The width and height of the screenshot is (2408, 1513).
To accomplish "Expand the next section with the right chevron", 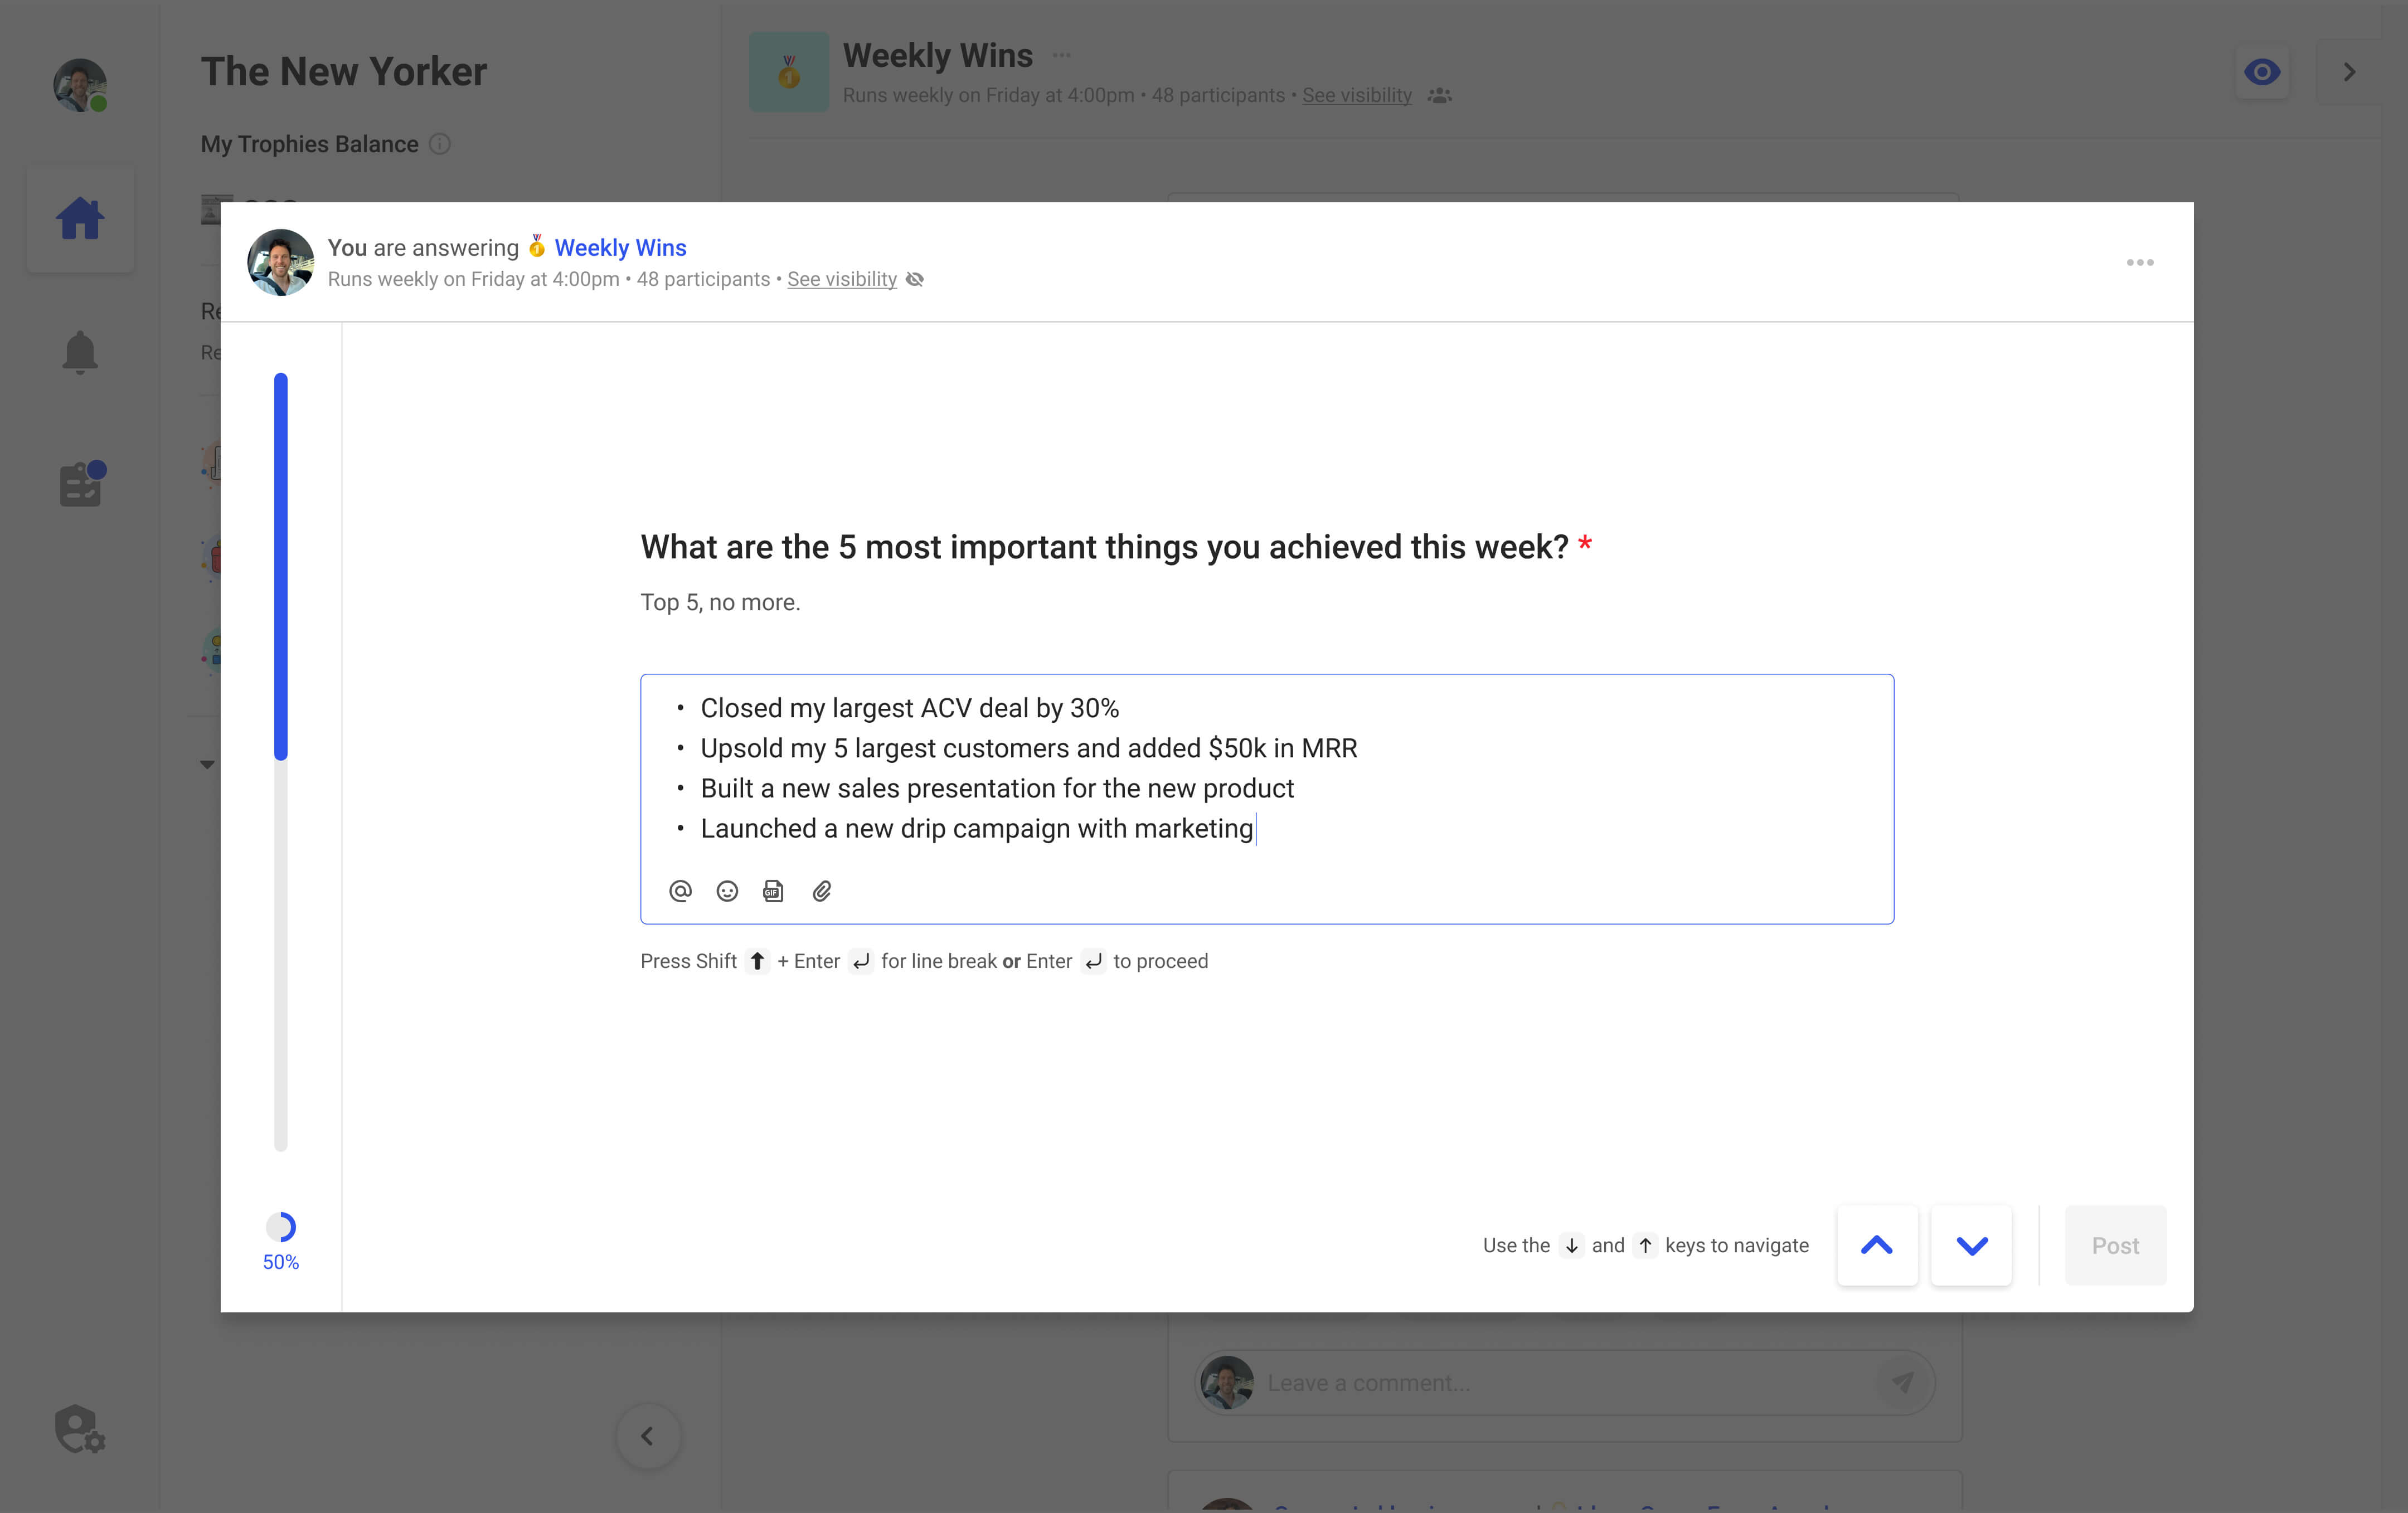I will click(x=2349, y=71).
